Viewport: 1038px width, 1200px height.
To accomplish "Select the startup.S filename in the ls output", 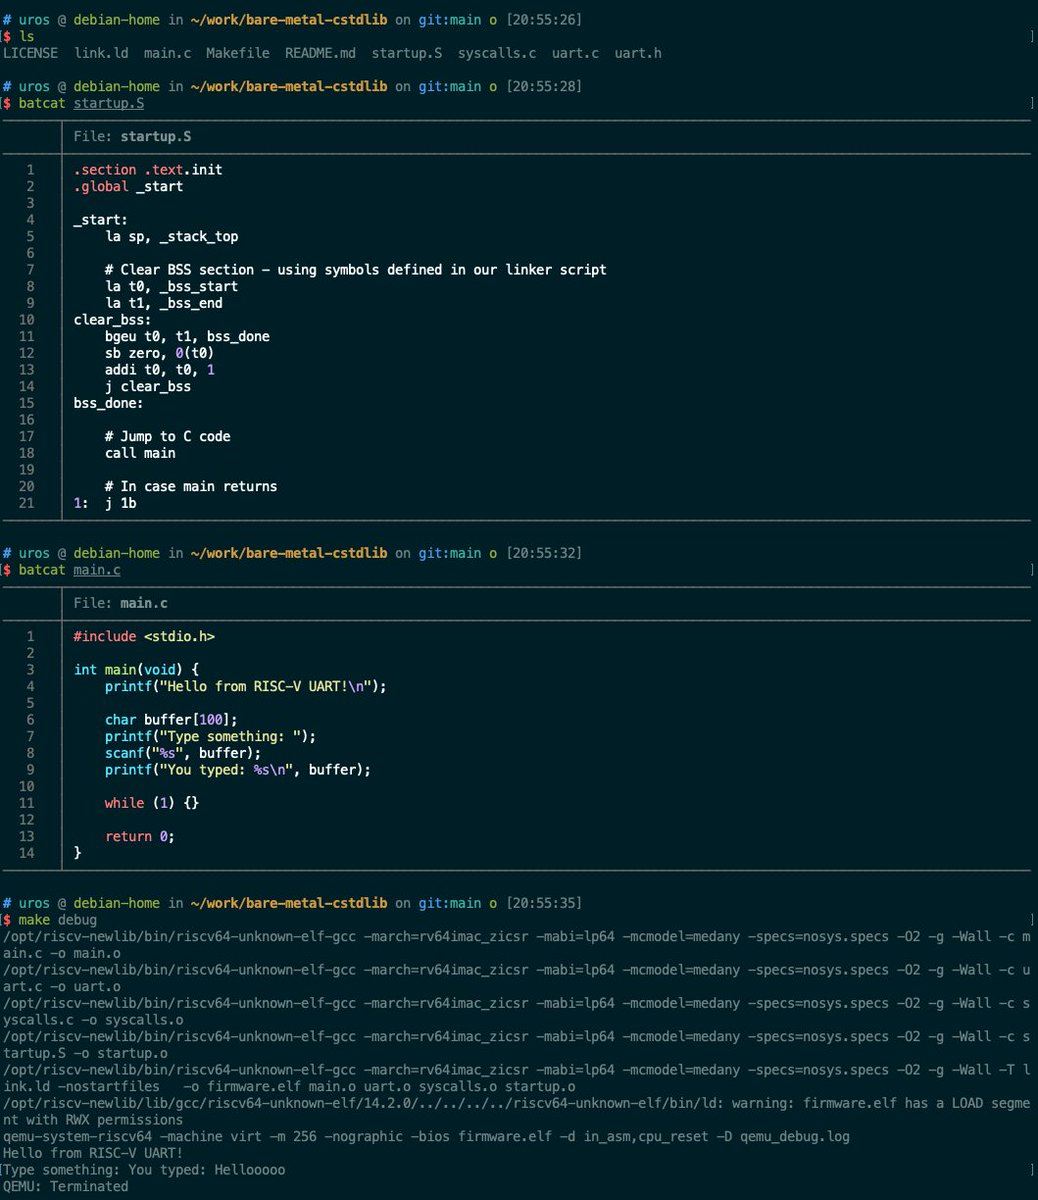I will 406,53.
